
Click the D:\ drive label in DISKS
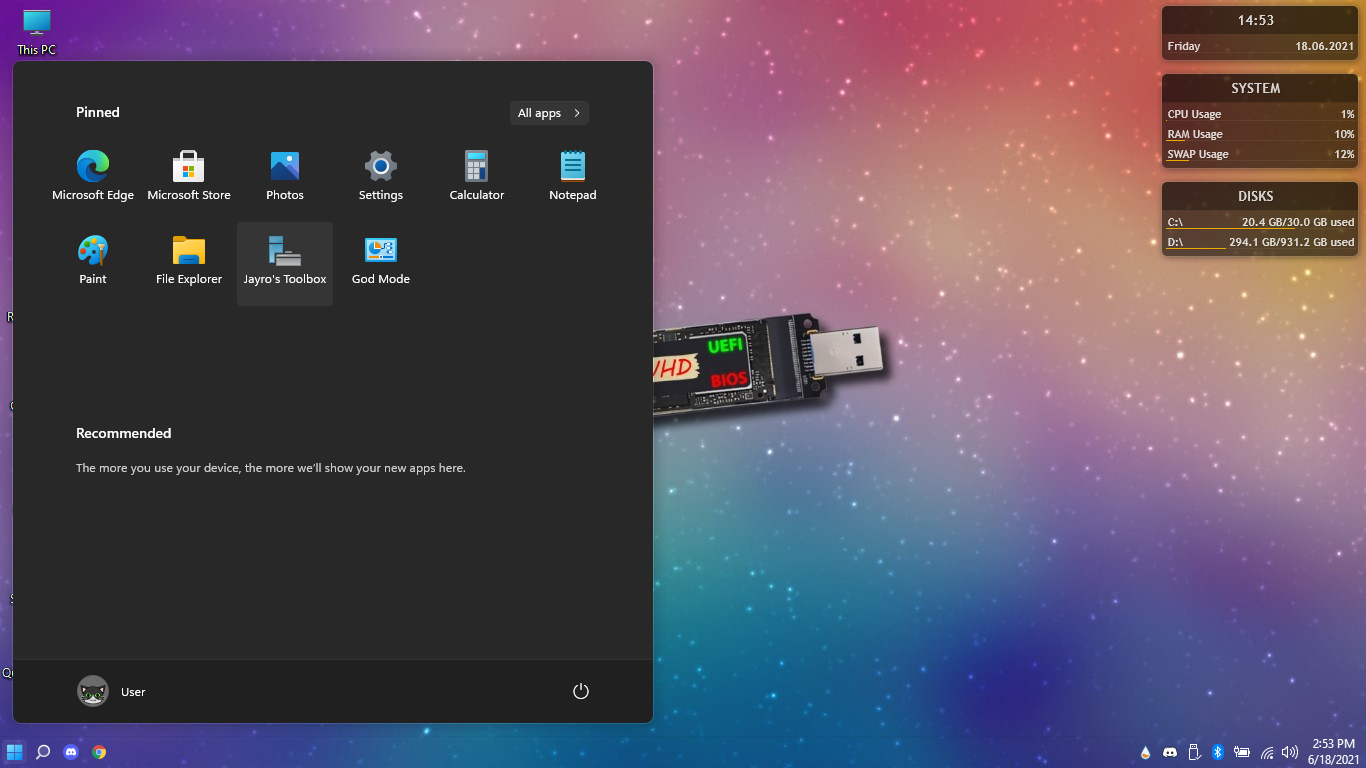(1175, 242)
